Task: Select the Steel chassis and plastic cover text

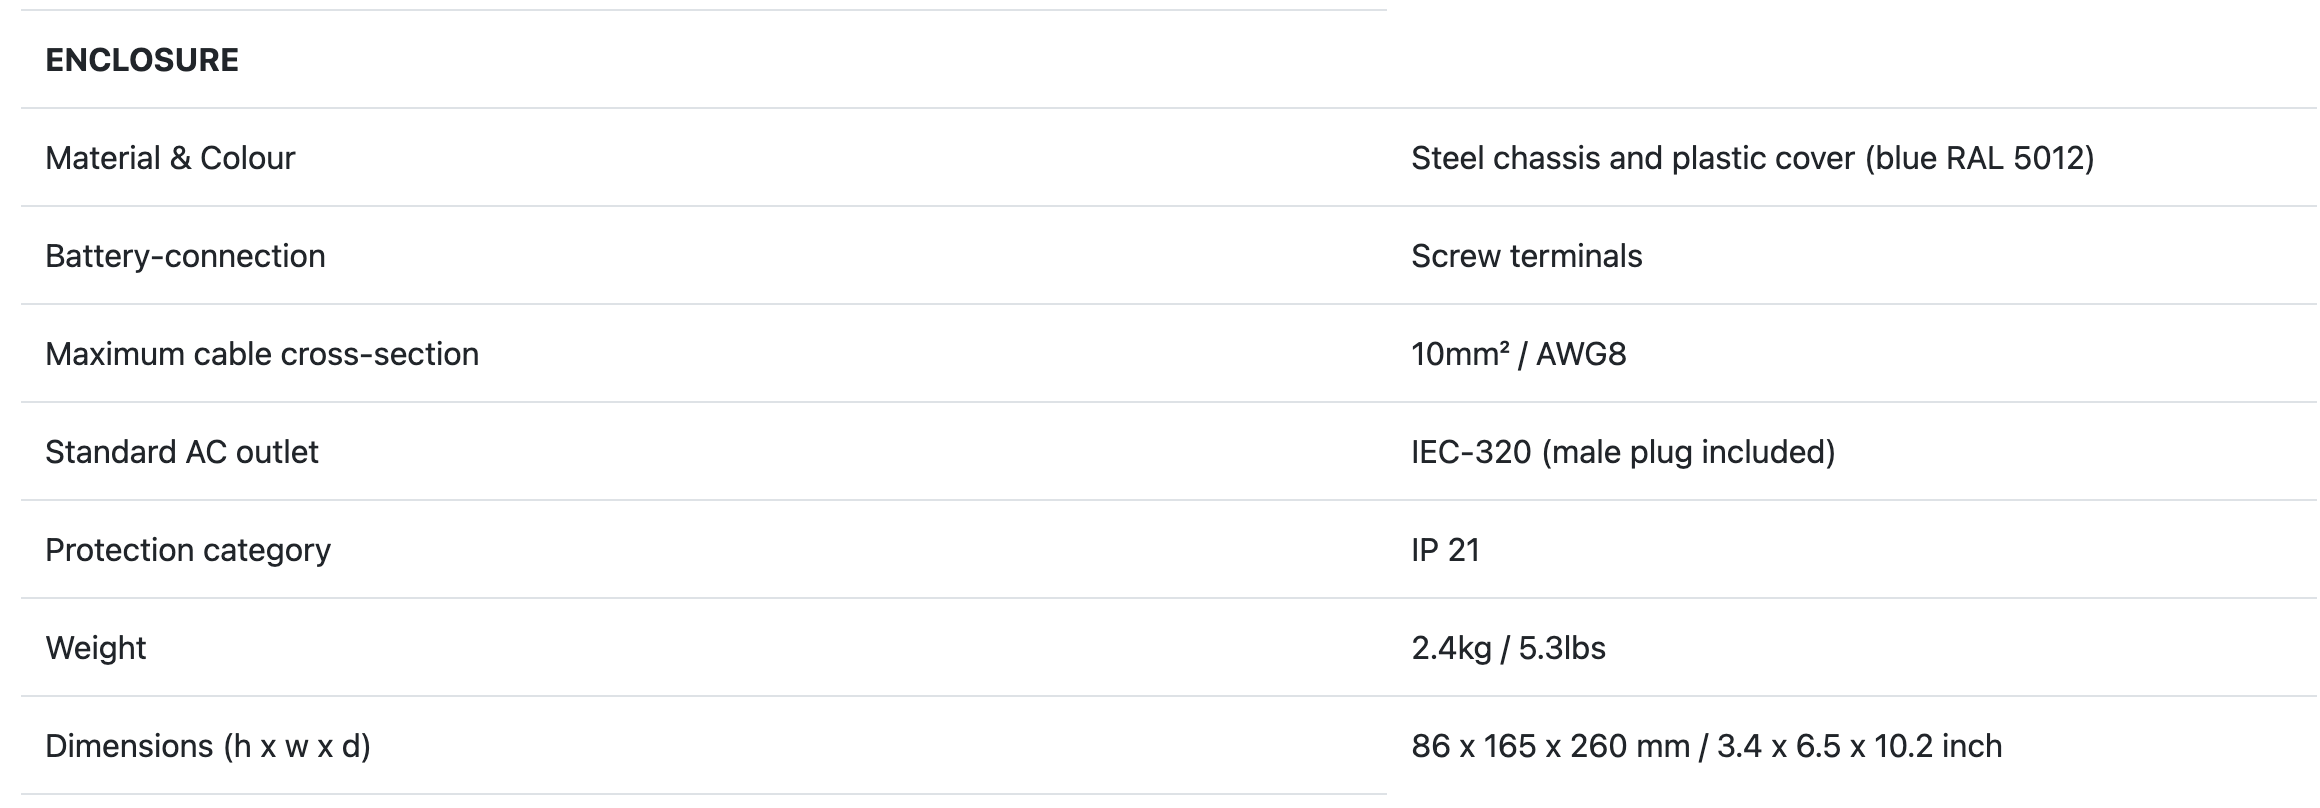Action: tap(1632, 158)
